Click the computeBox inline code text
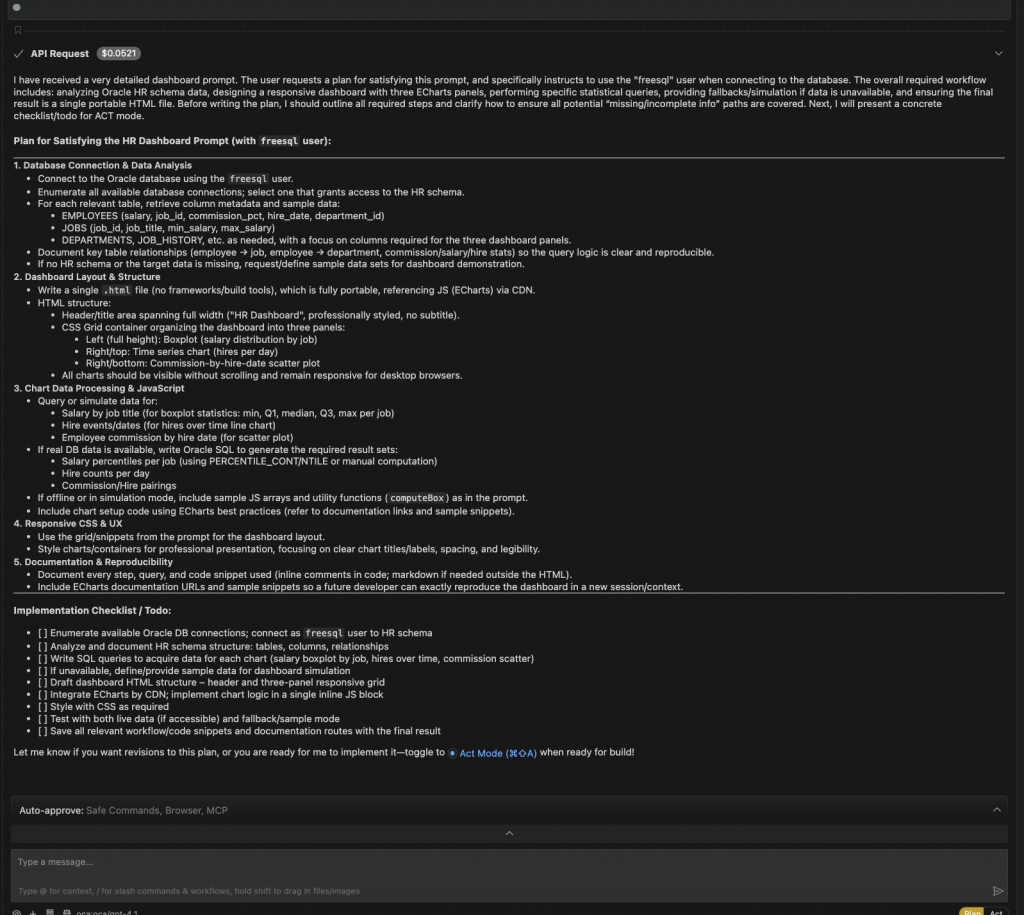This screenshot has height=915, width=1024. click(417, 498)
